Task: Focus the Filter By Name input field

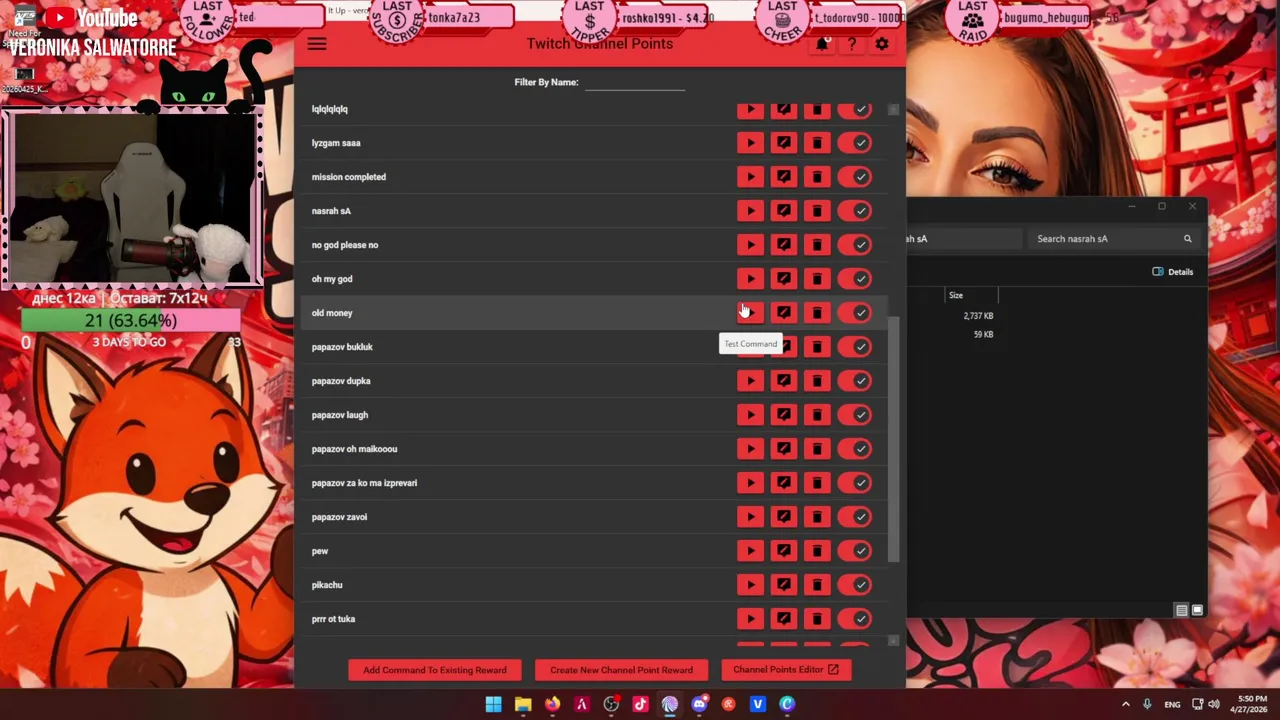Action: [635, 82]
